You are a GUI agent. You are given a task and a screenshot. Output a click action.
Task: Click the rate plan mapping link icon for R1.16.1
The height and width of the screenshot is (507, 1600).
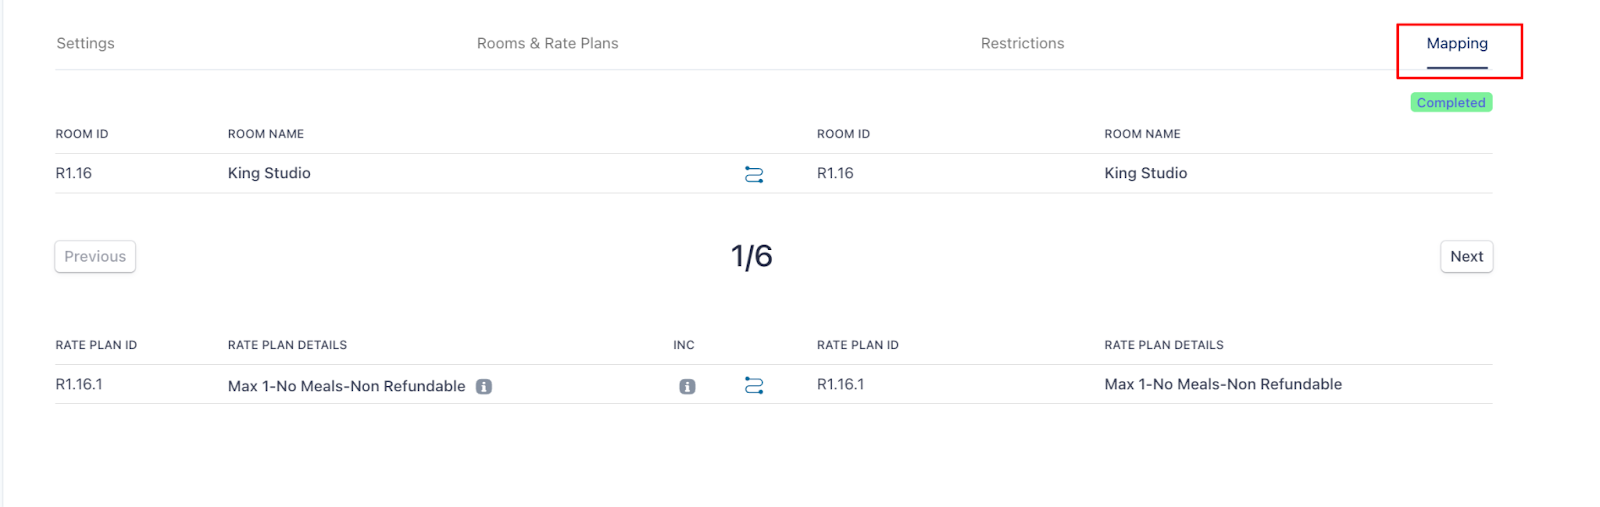coord(754,386)
